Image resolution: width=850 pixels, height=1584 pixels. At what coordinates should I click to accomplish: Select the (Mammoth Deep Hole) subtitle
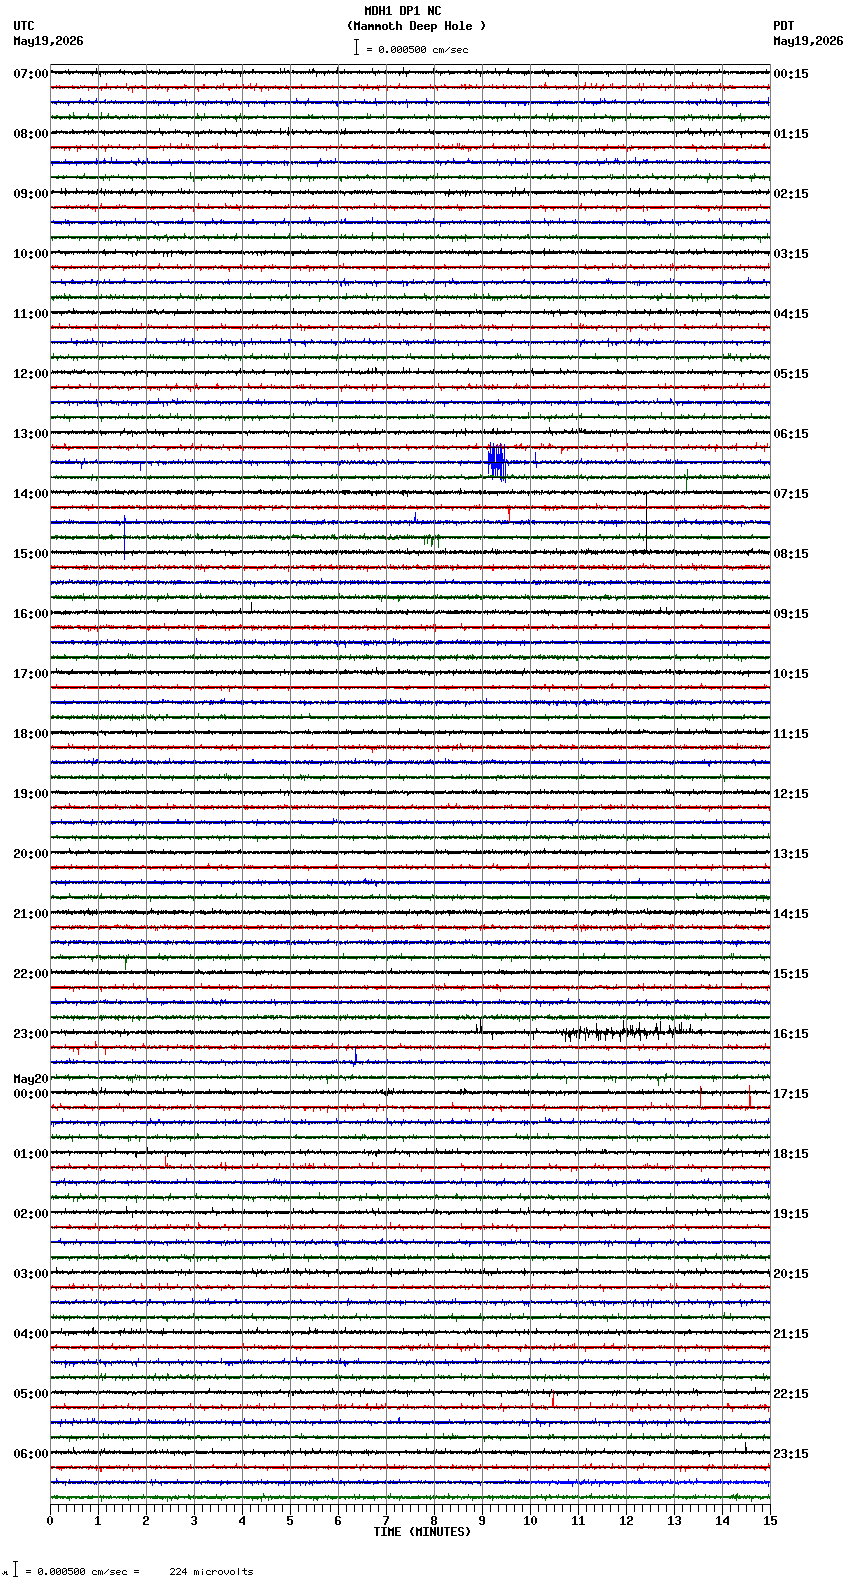tap(416, 26)
